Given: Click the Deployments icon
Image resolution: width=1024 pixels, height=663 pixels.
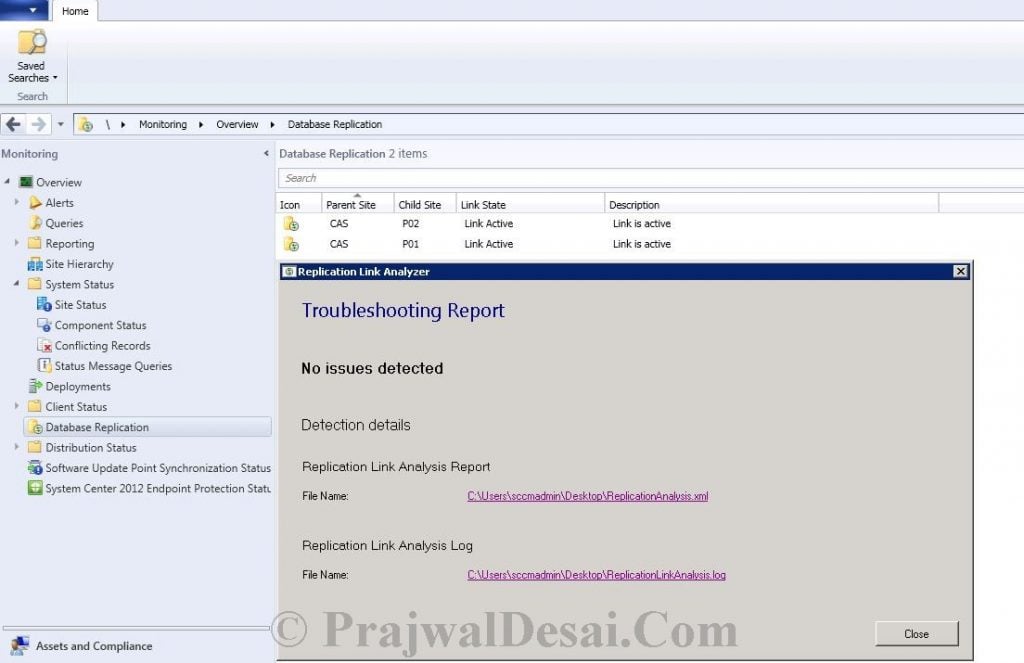Looking at the screenshot, I should click(35, 386).
